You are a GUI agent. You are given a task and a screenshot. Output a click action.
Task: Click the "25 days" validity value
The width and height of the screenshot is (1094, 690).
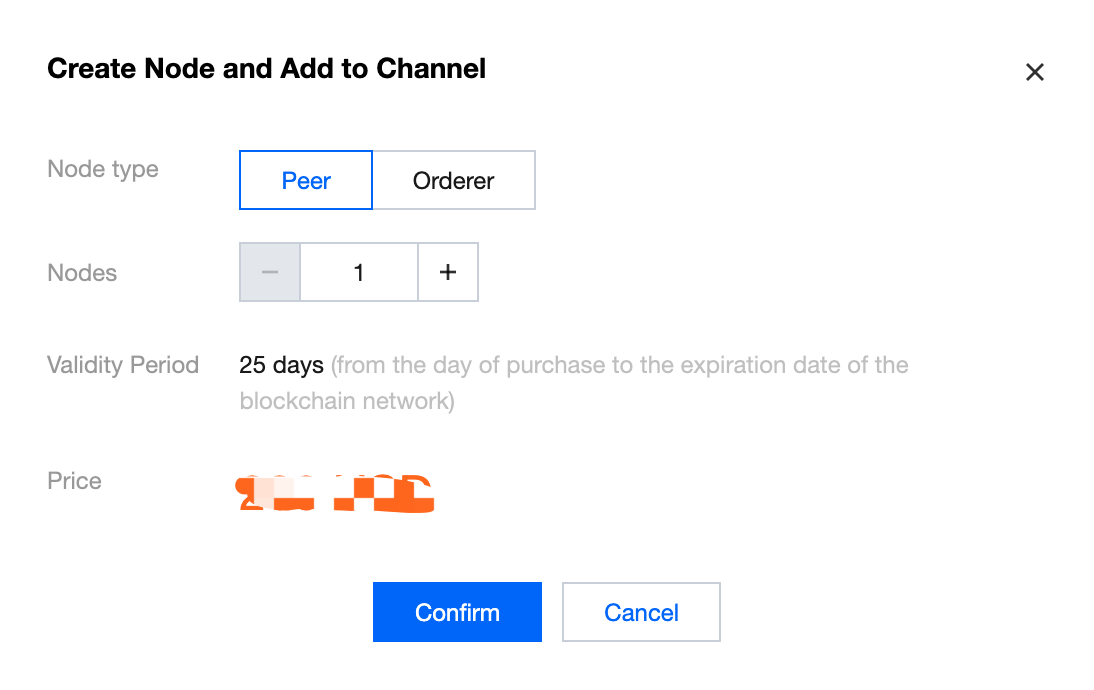(281, 365)
